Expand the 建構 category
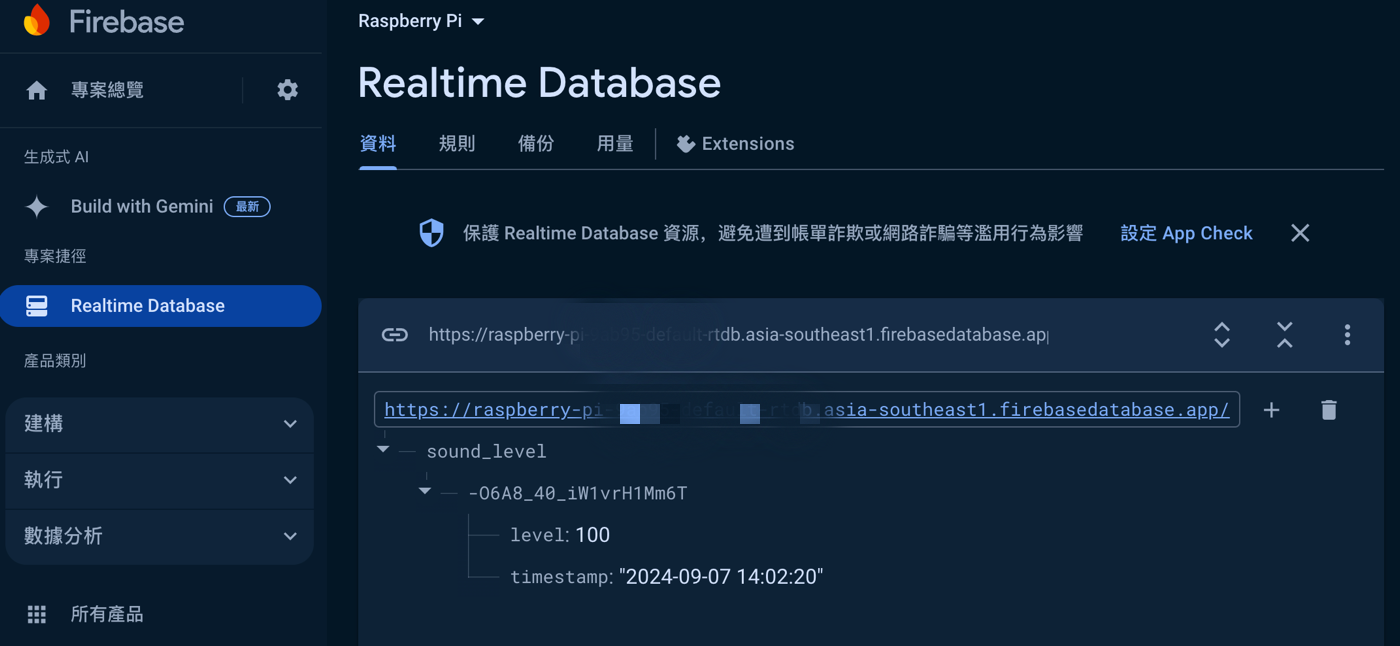 point(160,424)
